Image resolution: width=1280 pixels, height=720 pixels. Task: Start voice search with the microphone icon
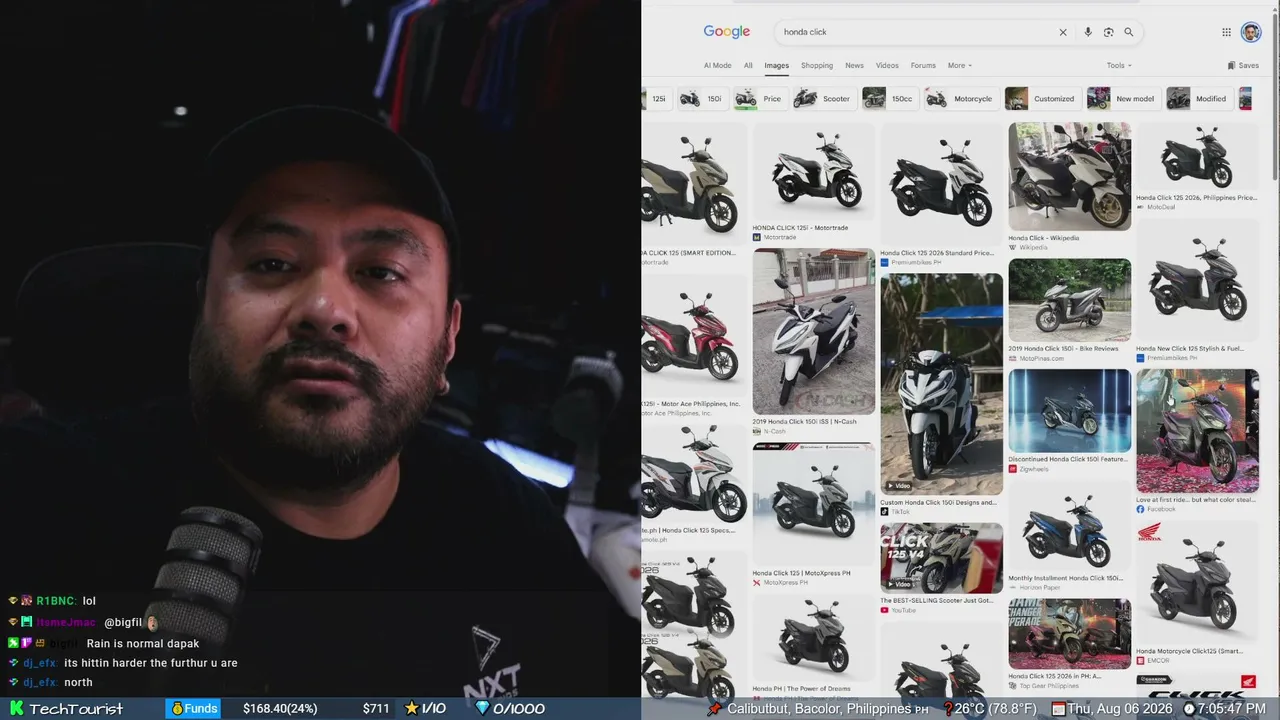tap(1088, 32)
